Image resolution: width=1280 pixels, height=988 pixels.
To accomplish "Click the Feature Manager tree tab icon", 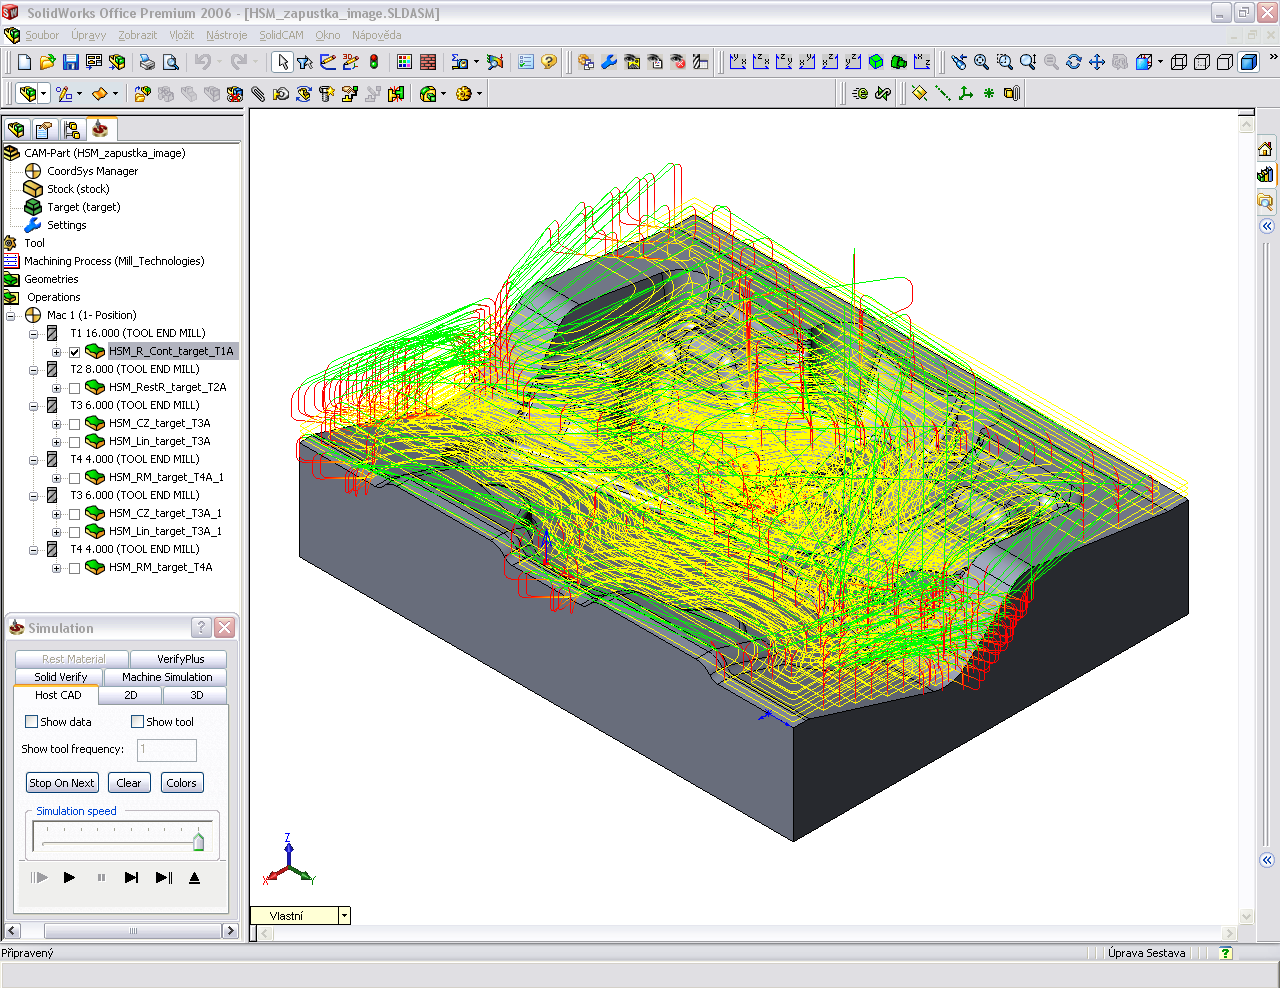I will [16, 130].
